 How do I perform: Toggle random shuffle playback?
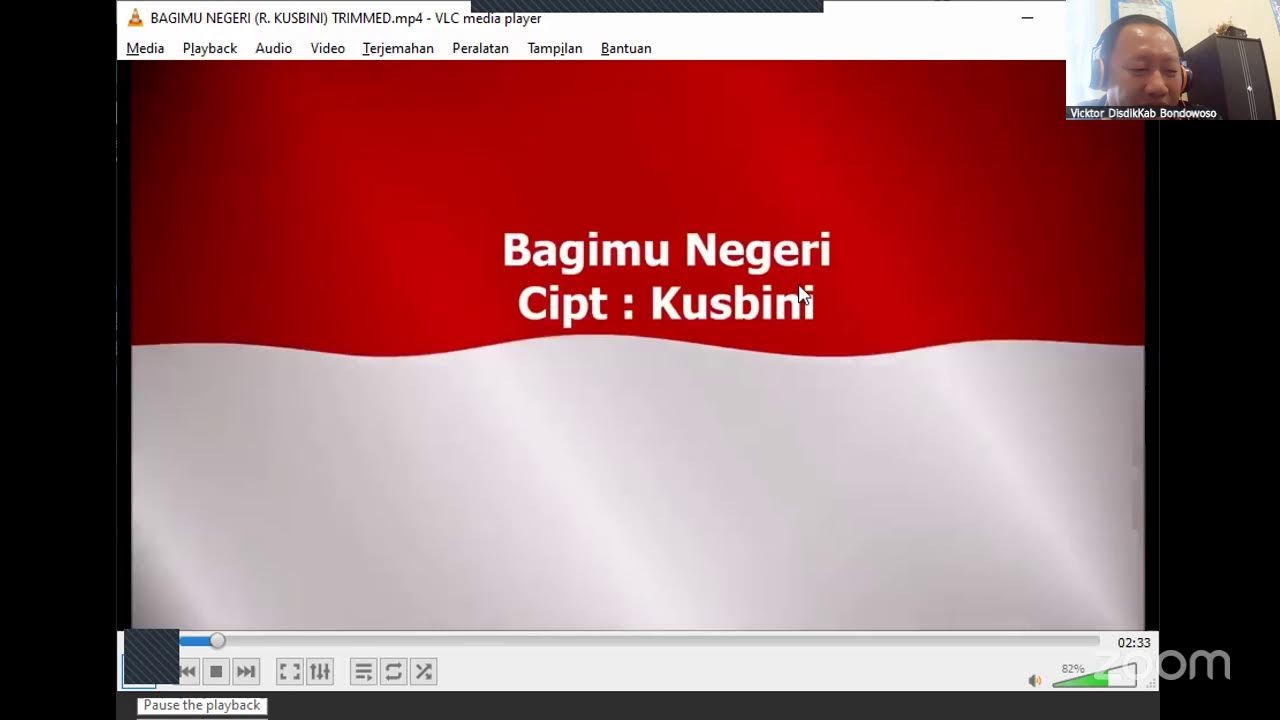click(x=424, y=672)
